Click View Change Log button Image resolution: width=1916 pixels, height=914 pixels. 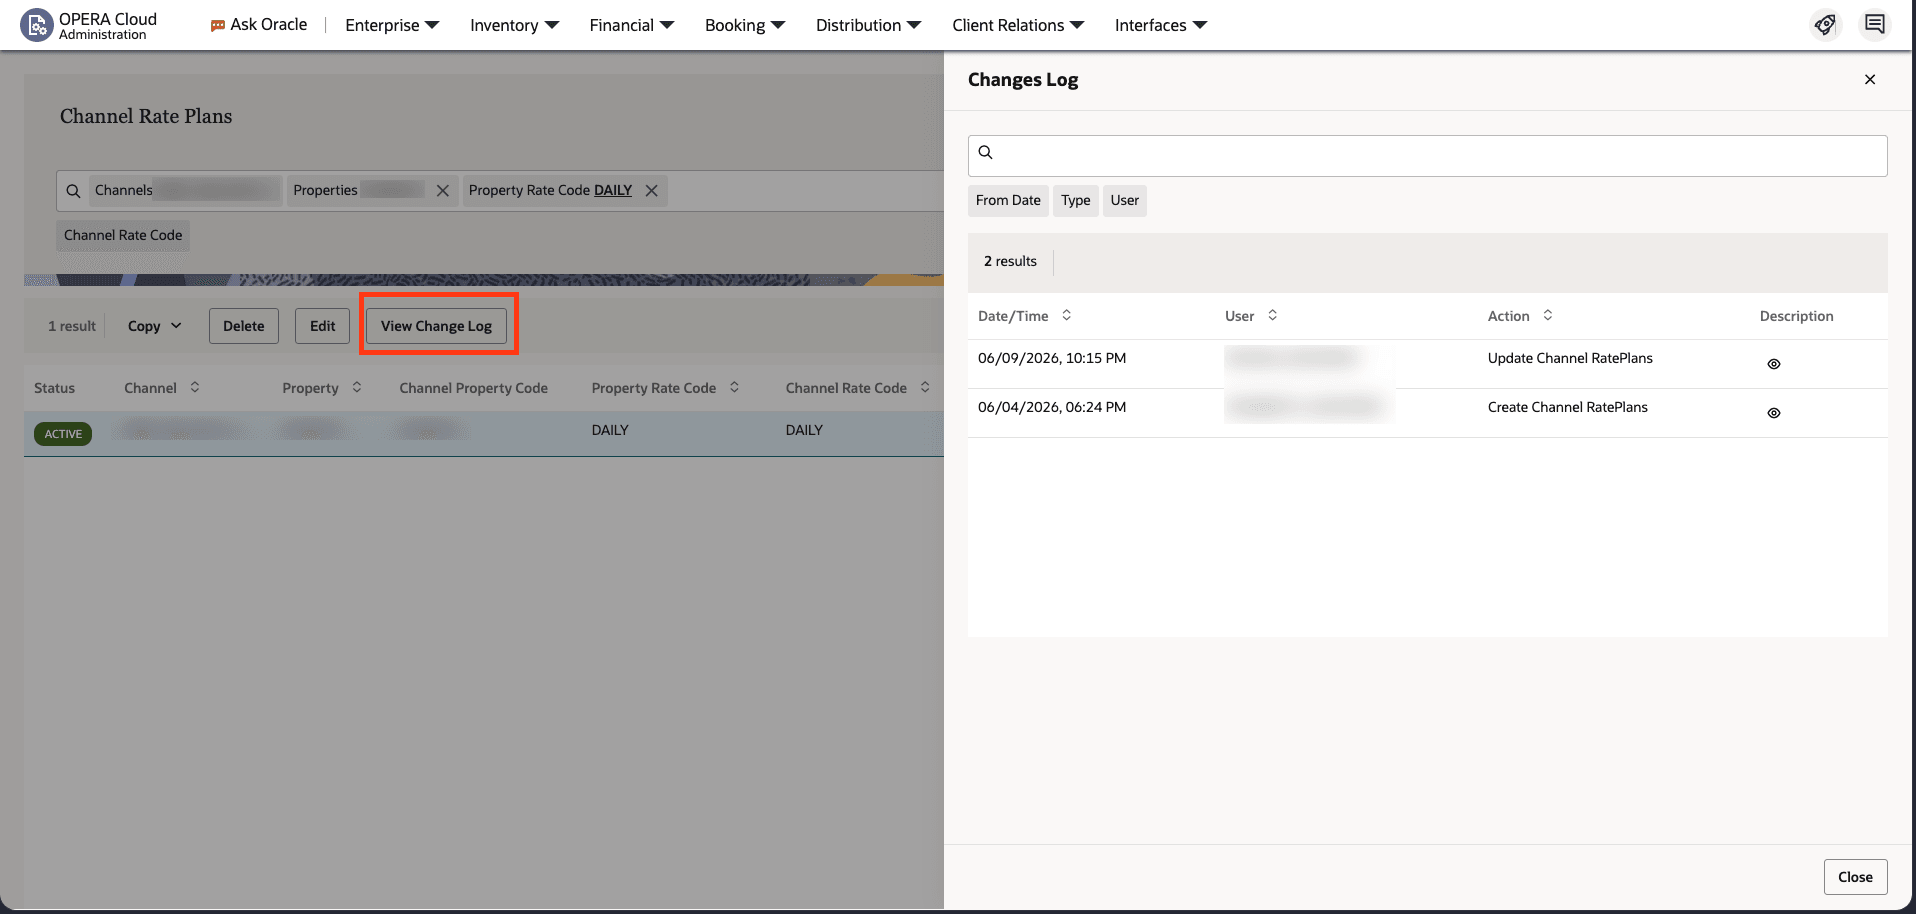(436, 326)
